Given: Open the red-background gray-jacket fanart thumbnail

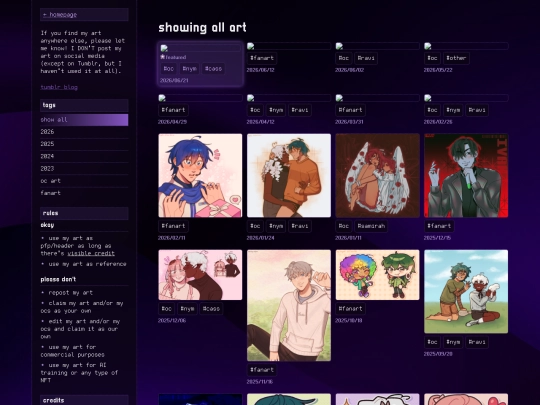Looking at the screenshot, I should point(466,176).
